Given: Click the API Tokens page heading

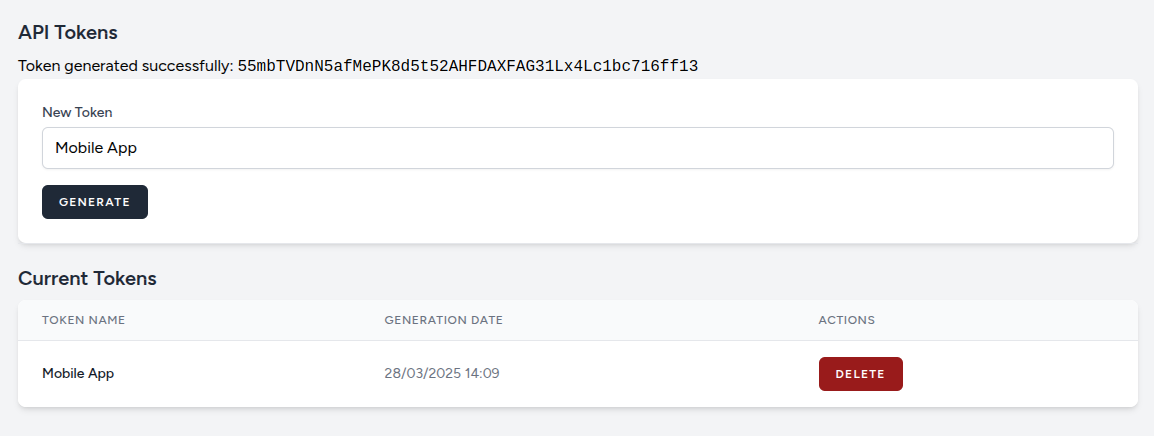Looking at the screenshot, I should pos(68,32).
